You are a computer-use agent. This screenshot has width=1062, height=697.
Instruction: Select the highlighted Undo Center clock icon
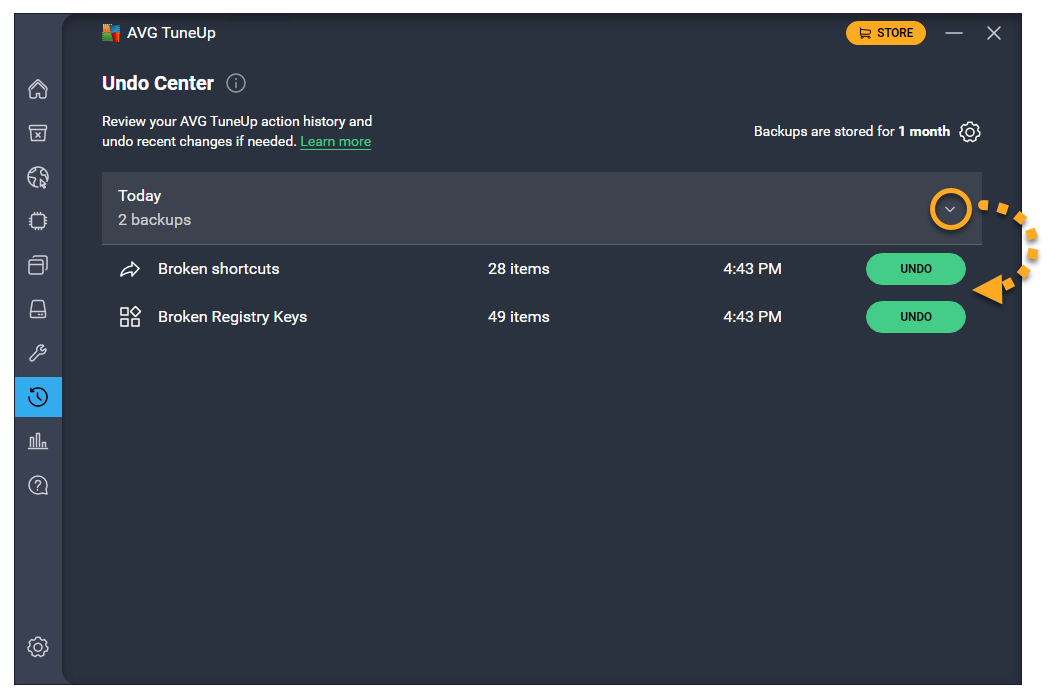point(38,397)
